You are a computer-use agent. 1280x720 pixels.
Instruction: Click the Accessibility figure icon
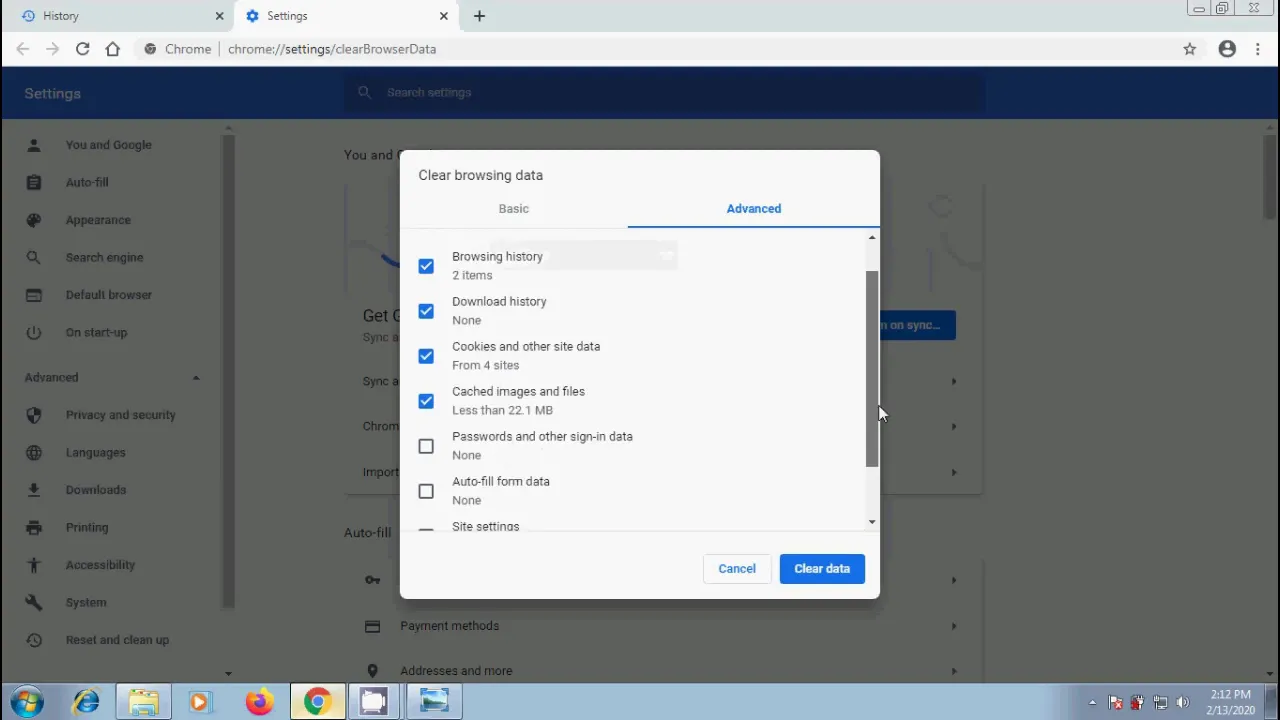[x=34, y=565]
